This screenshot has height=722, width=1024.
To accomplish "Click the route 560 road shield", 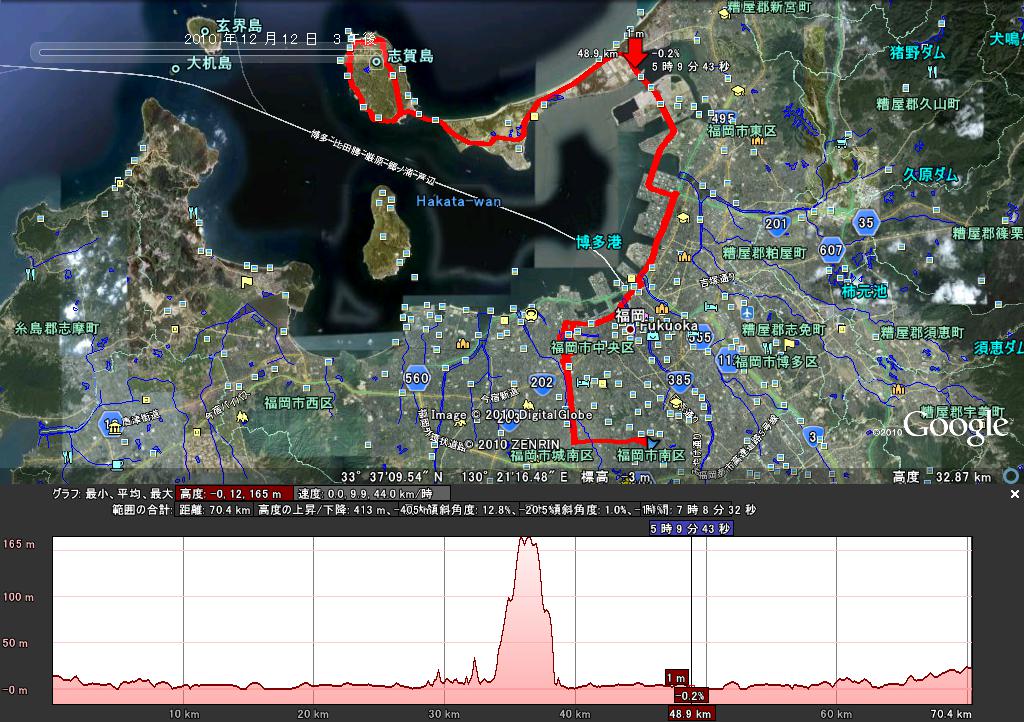I will coord(417,378).
